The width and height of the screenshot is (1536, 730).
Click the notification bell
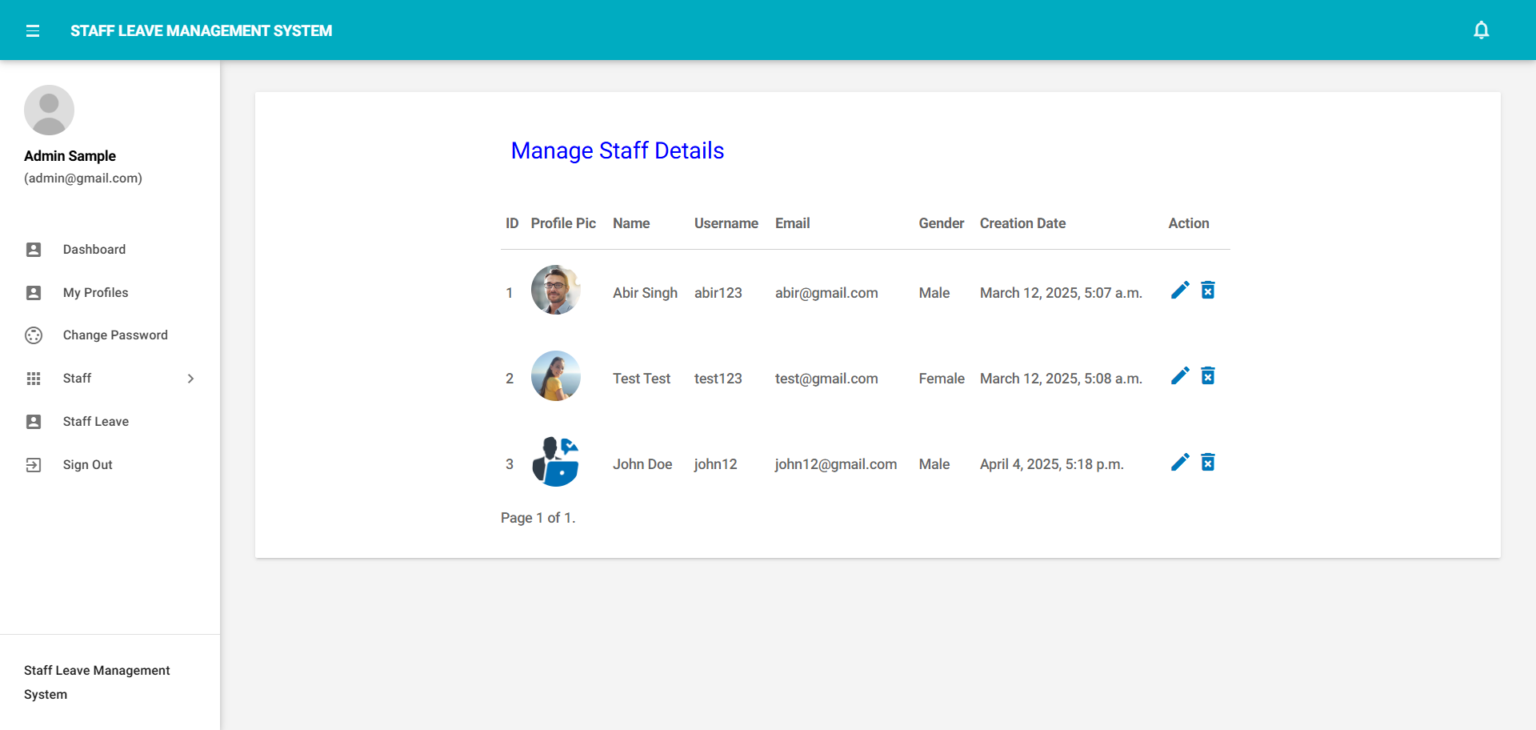click(1481, 29)
